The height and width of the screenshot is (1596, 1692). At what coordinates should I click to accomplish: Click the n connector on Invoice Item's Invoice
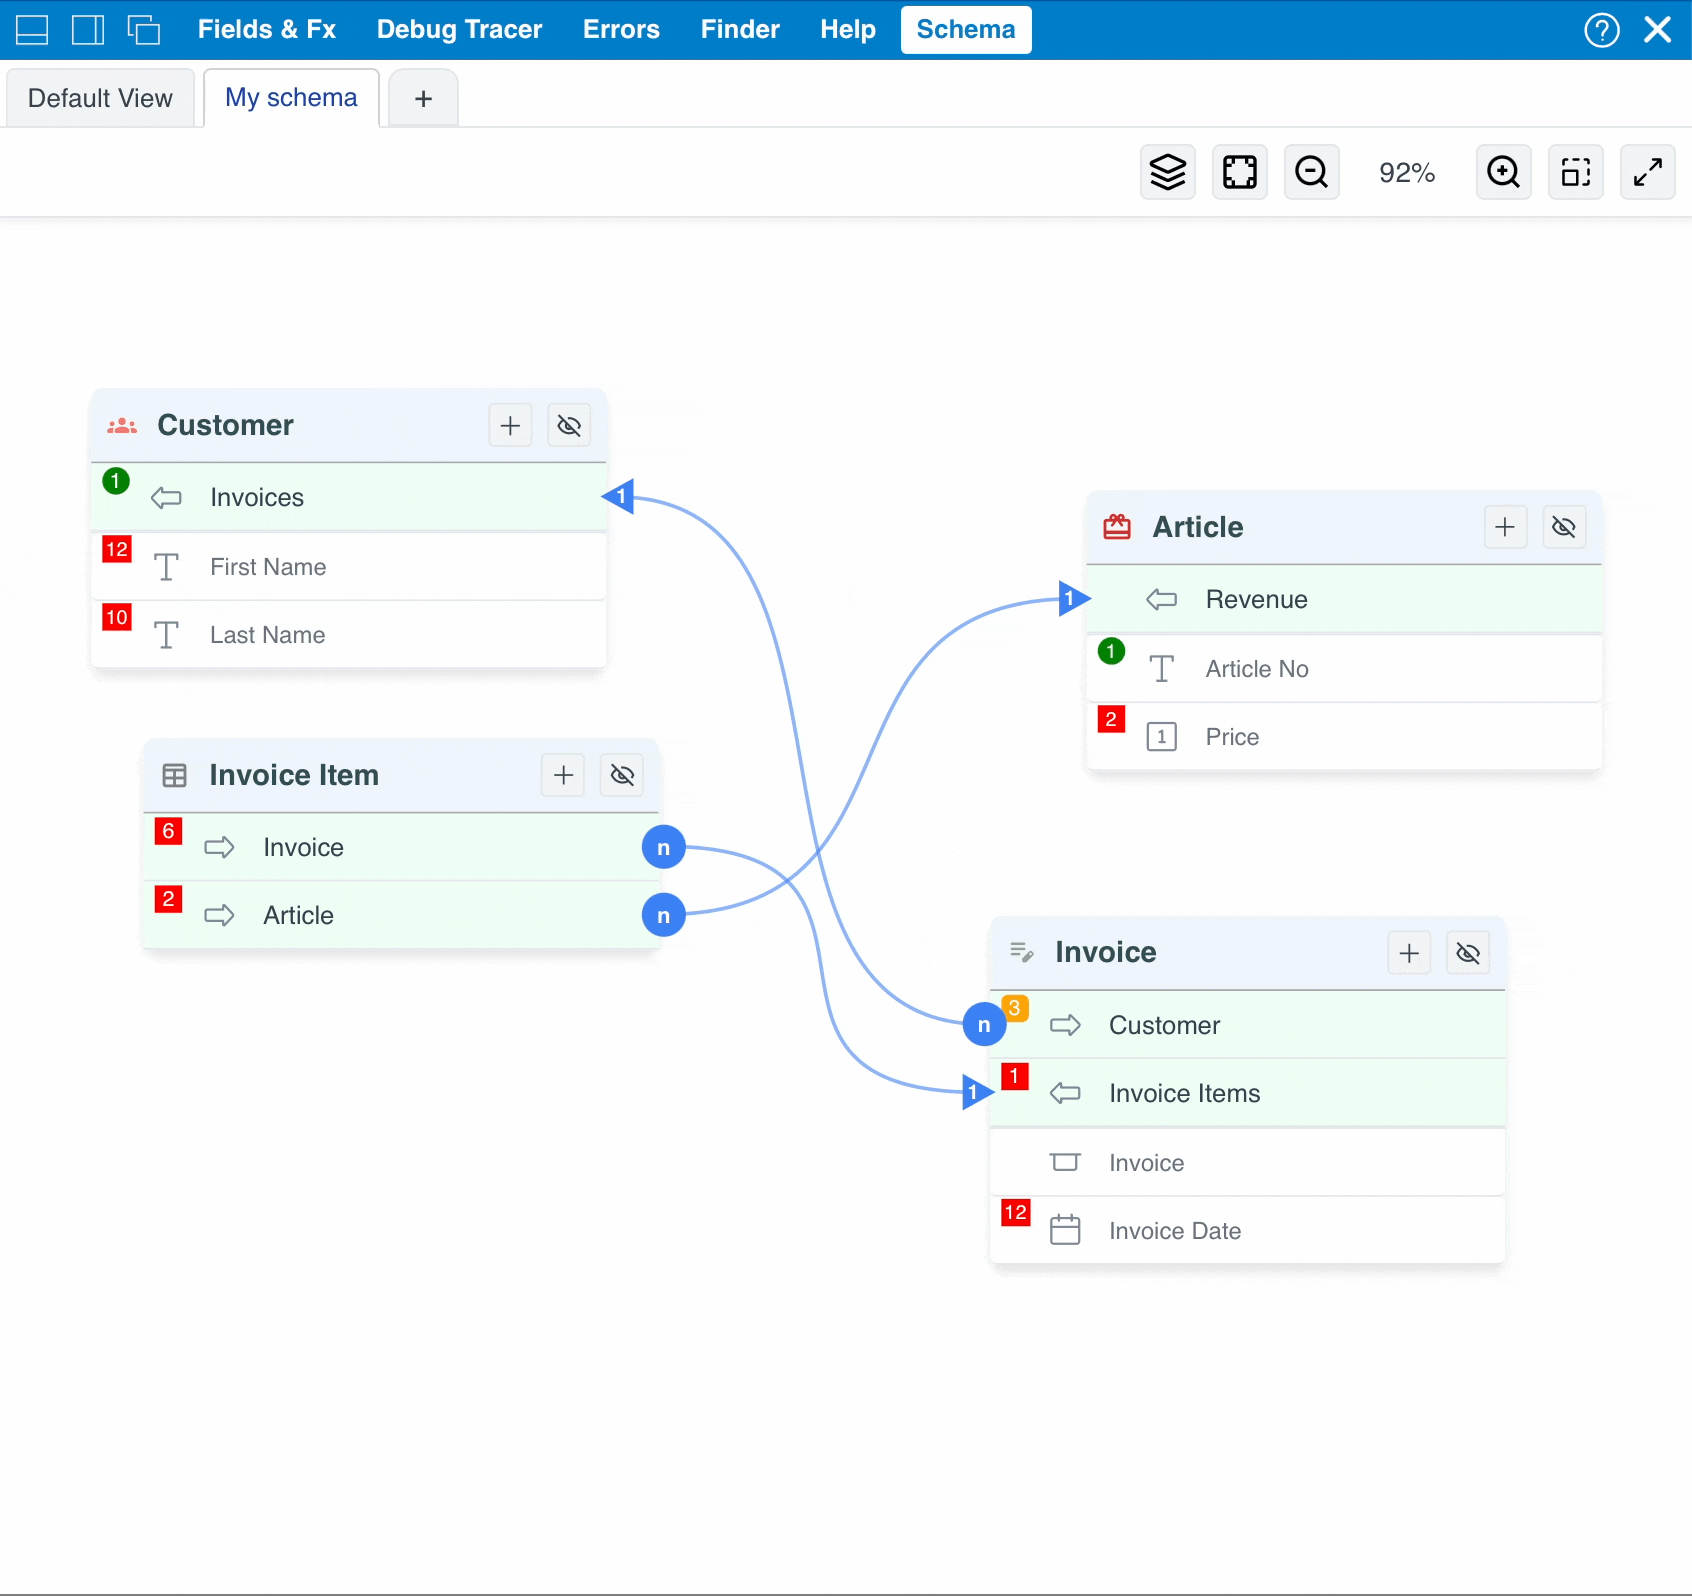coord(663,848)
